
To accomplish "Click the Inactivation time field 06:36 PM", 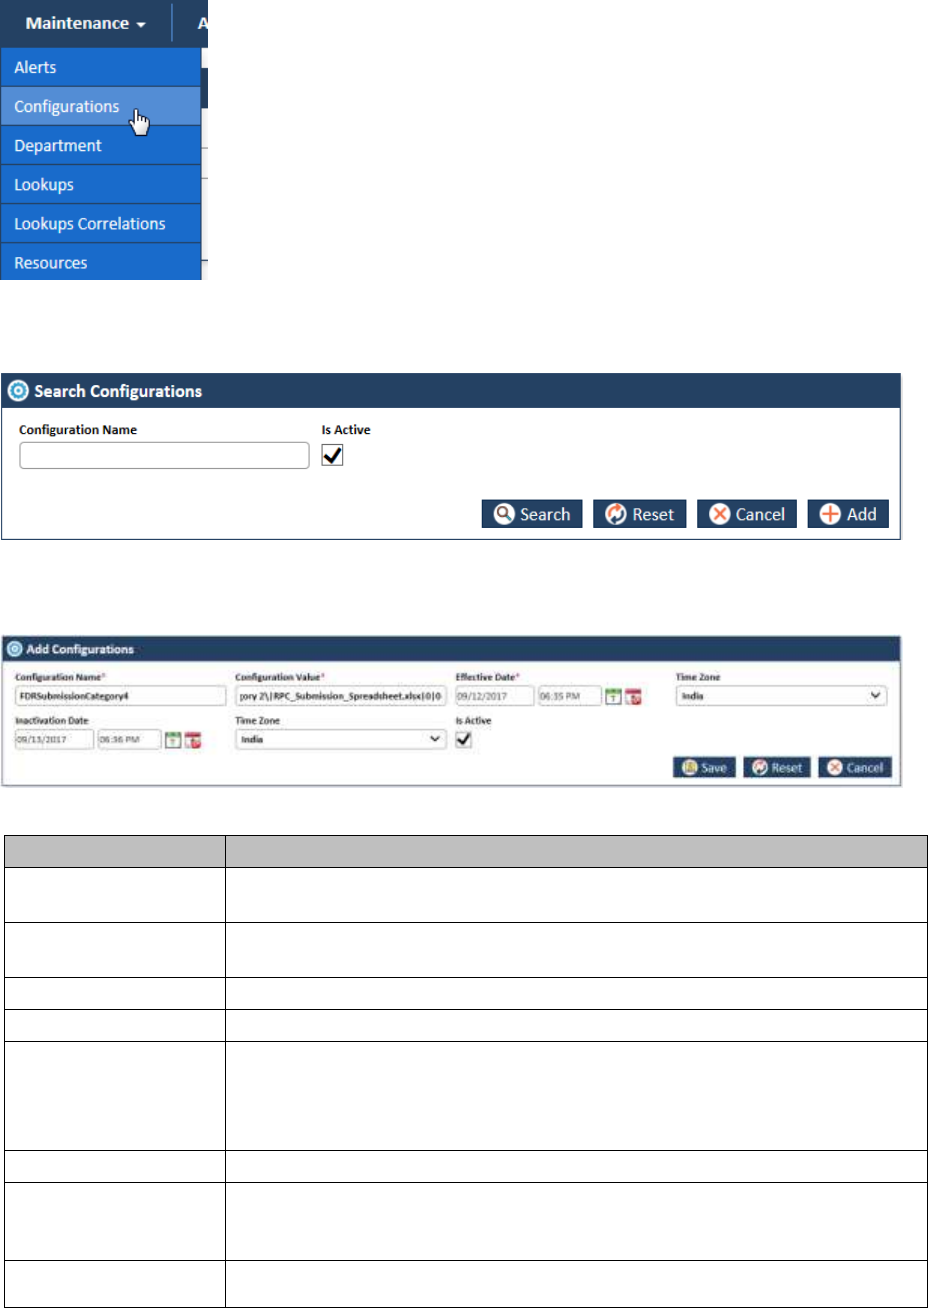I will click(129, 740).
